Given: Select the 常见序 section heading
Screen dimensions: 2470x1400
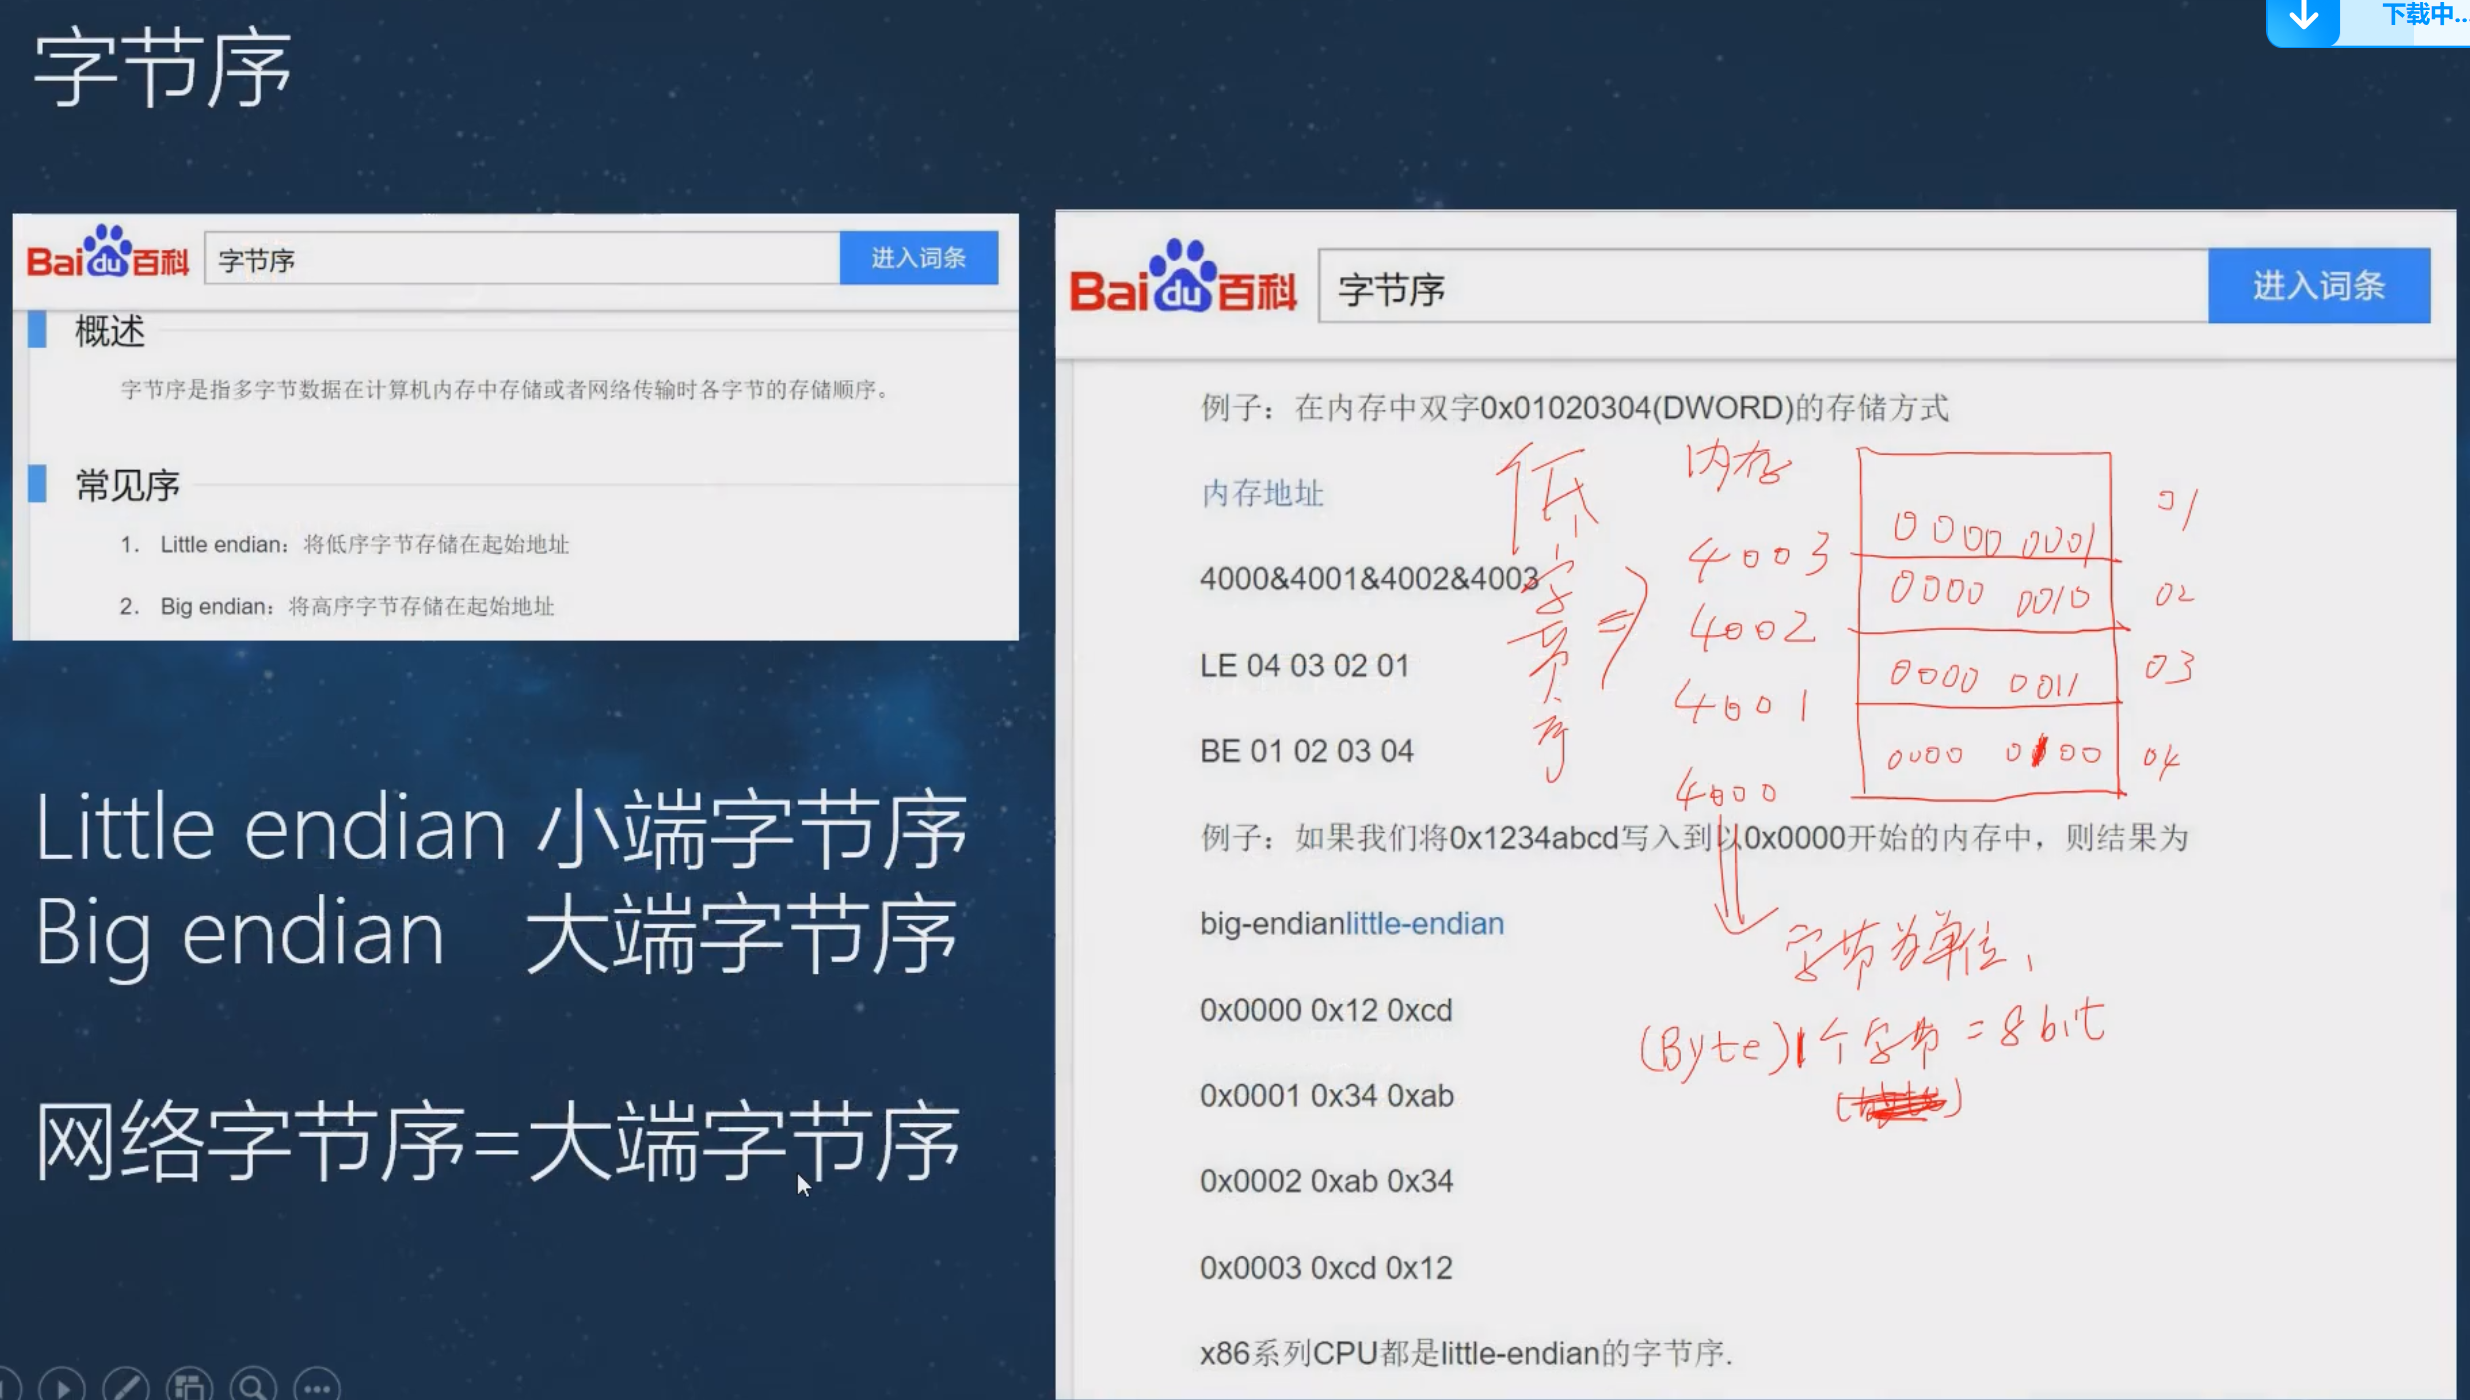Looking at the screenshot, I should coord(128,486).
